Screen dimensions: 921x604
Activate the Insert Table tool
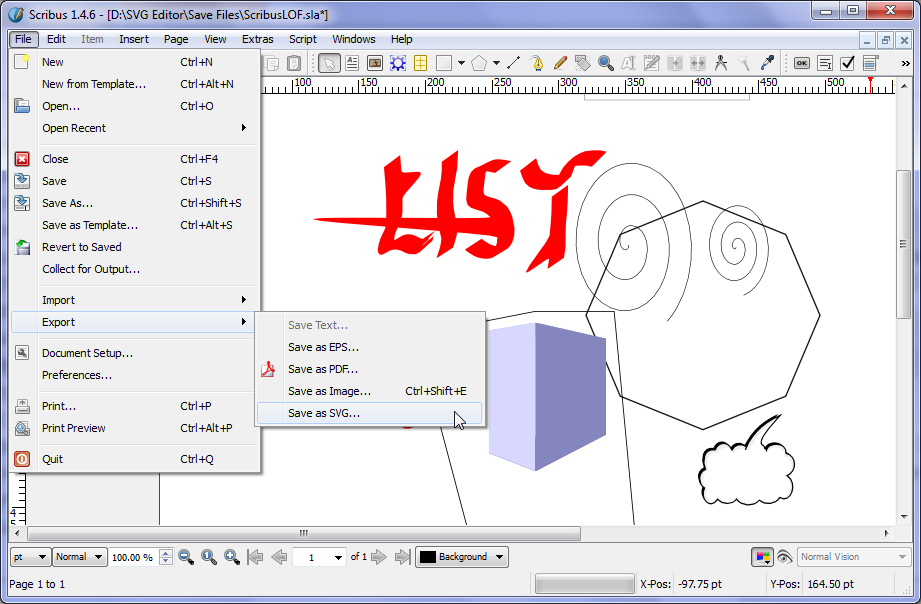point(421,63)
